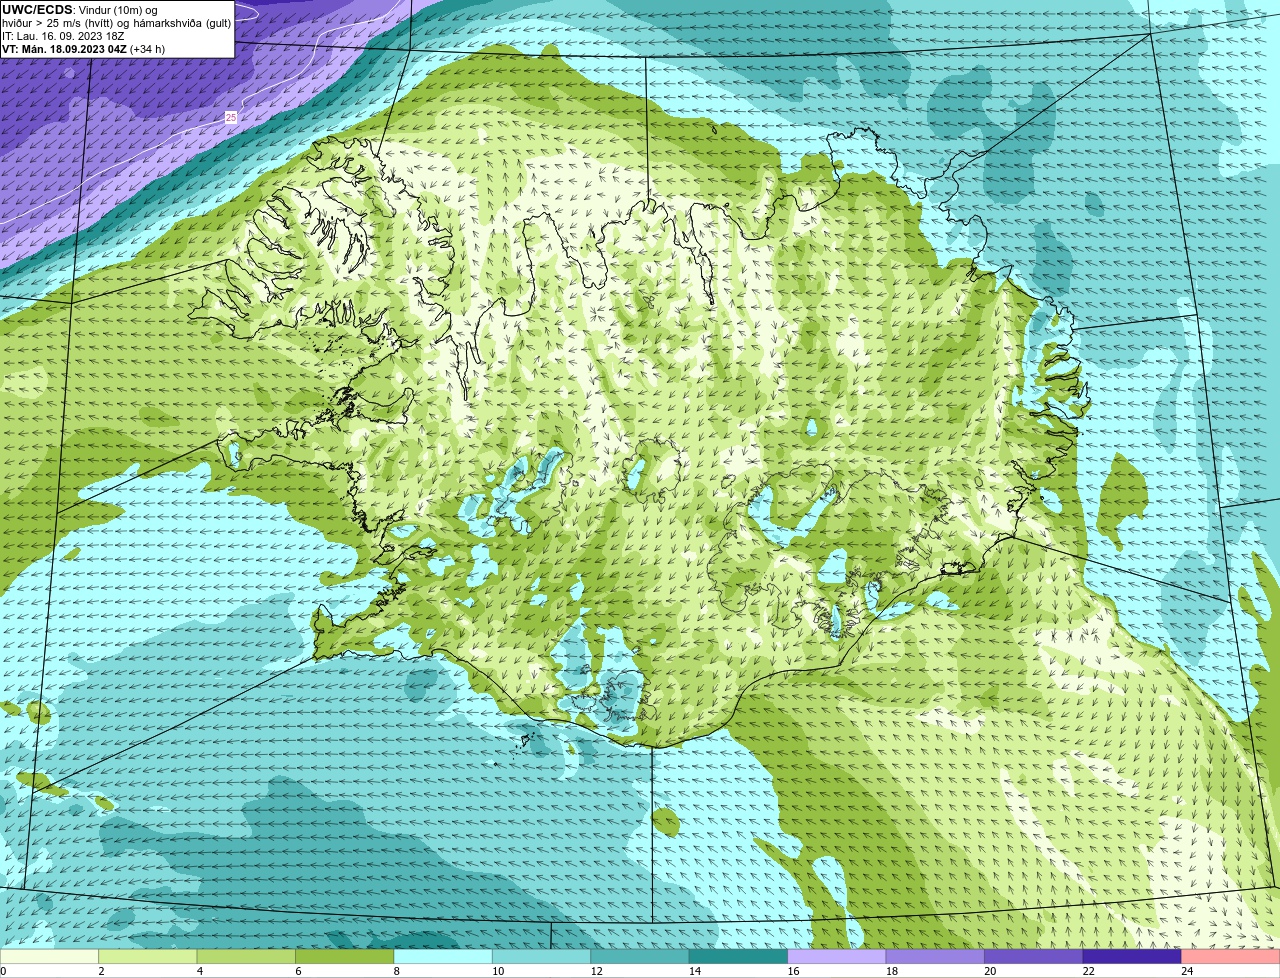This screenshot has width=1280, height=978.
Task: Click the olive green 6–8 m/s legend swatch
Action: [345, 957]
